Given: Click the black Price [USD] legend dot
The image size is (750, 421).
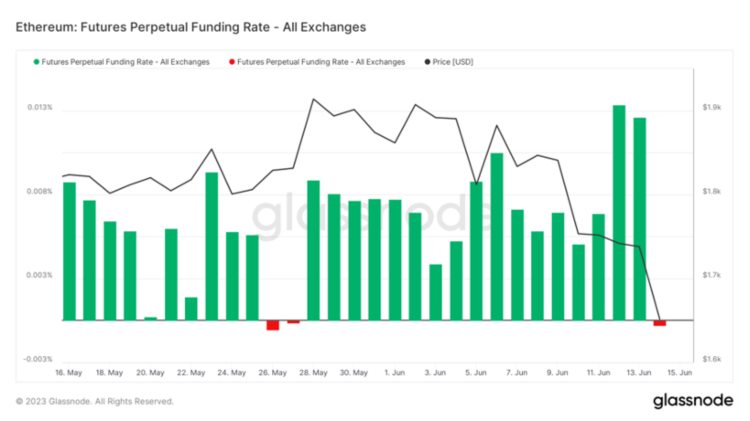Looking at the screenshot, I should click(428, 62).
